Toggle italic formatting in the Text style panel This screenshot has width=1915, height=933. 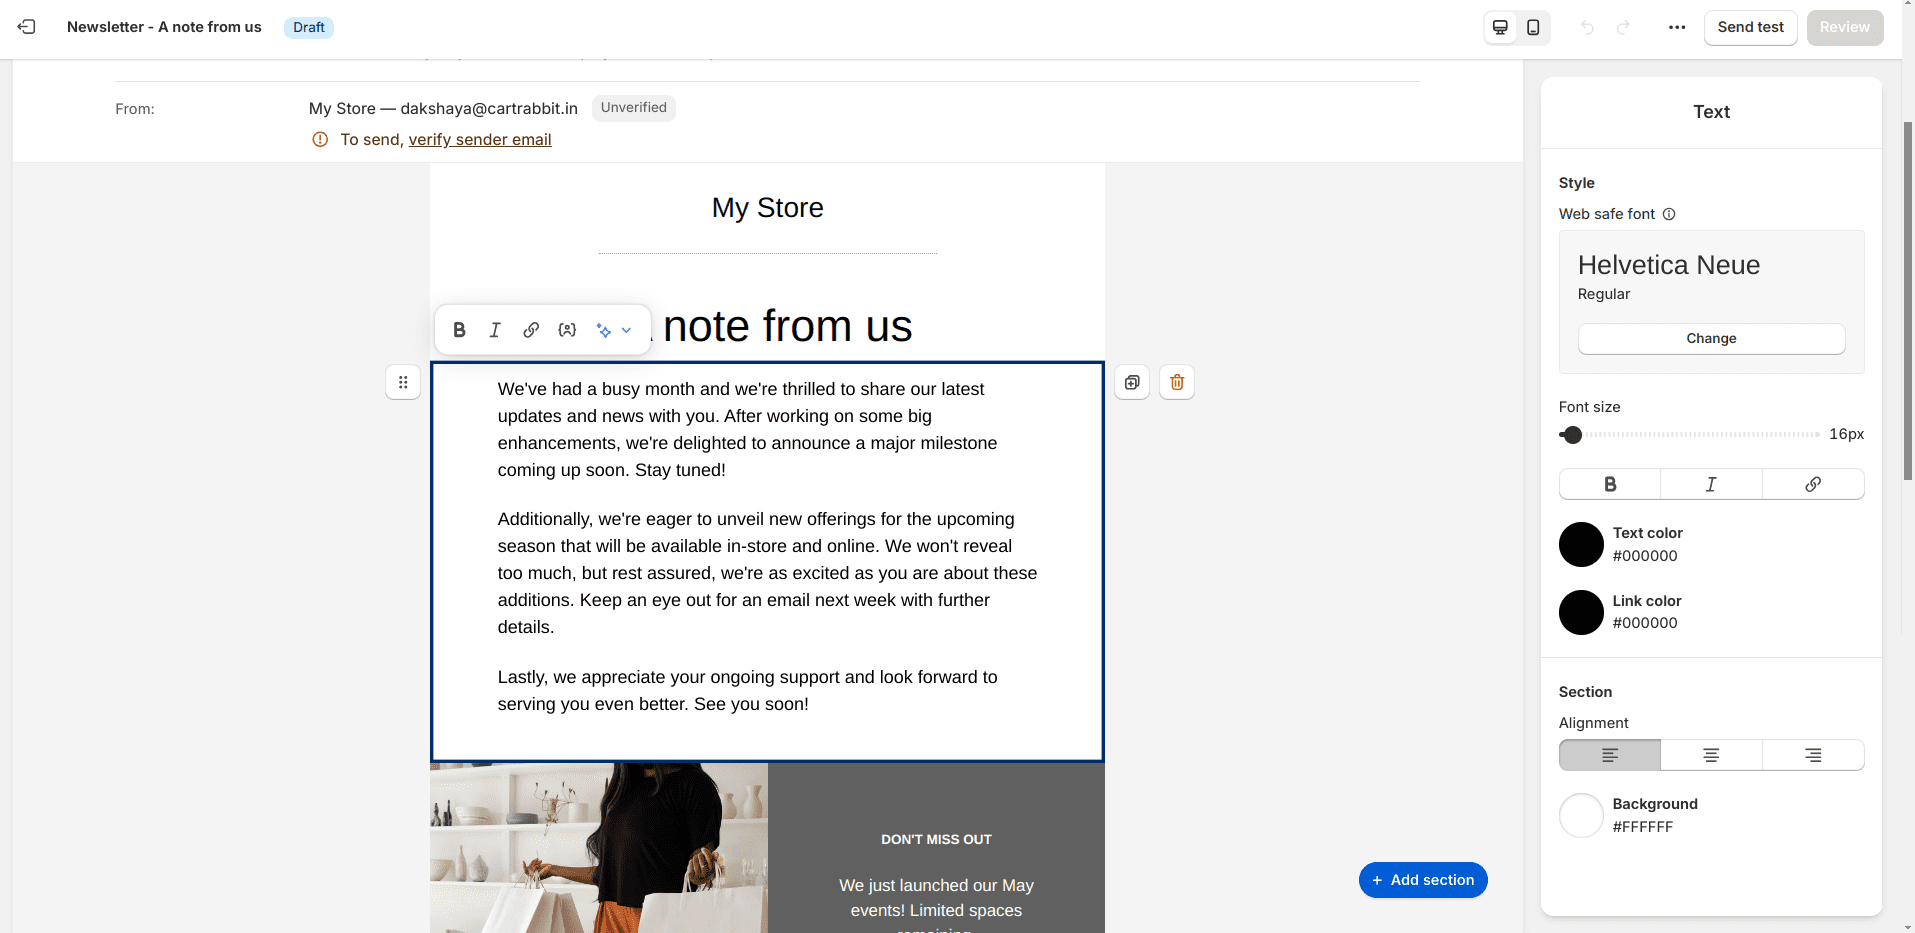1711,484
